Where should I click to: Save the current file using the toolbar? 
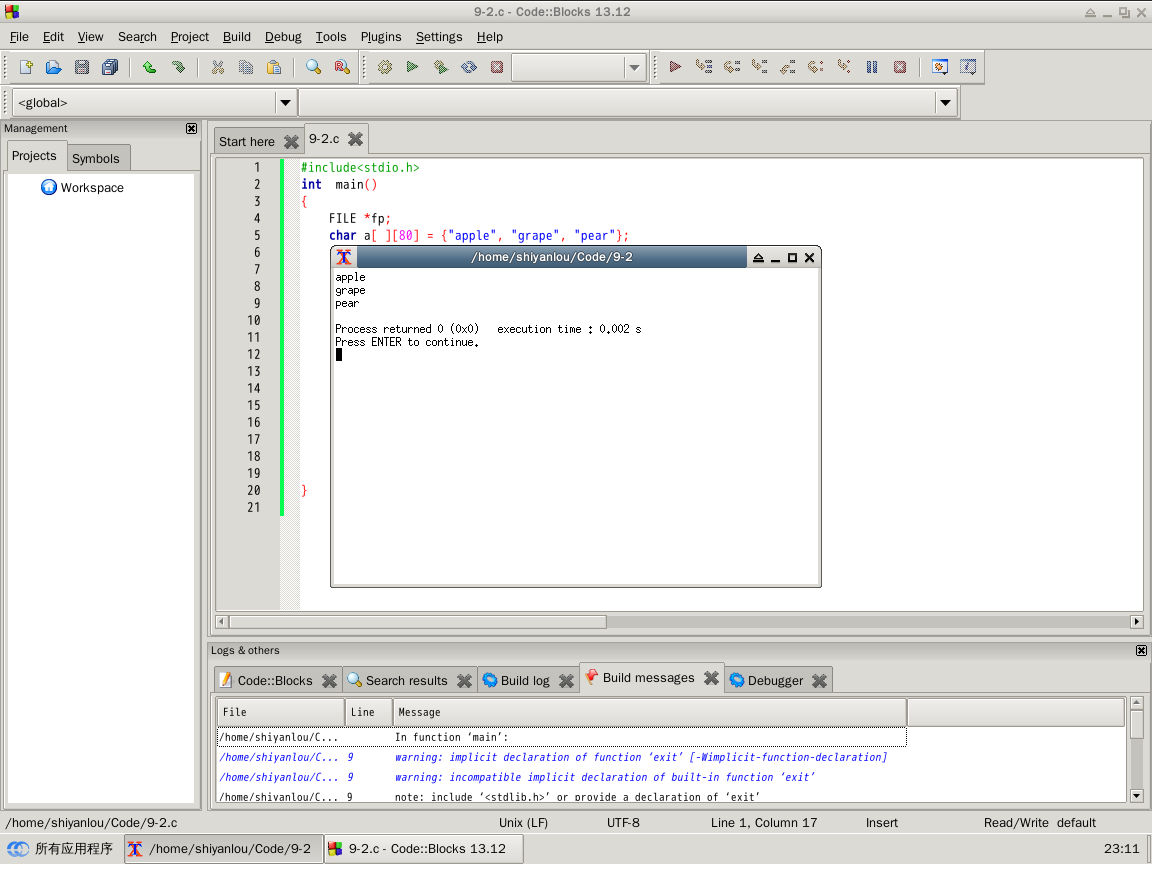[x=82, y=67]
